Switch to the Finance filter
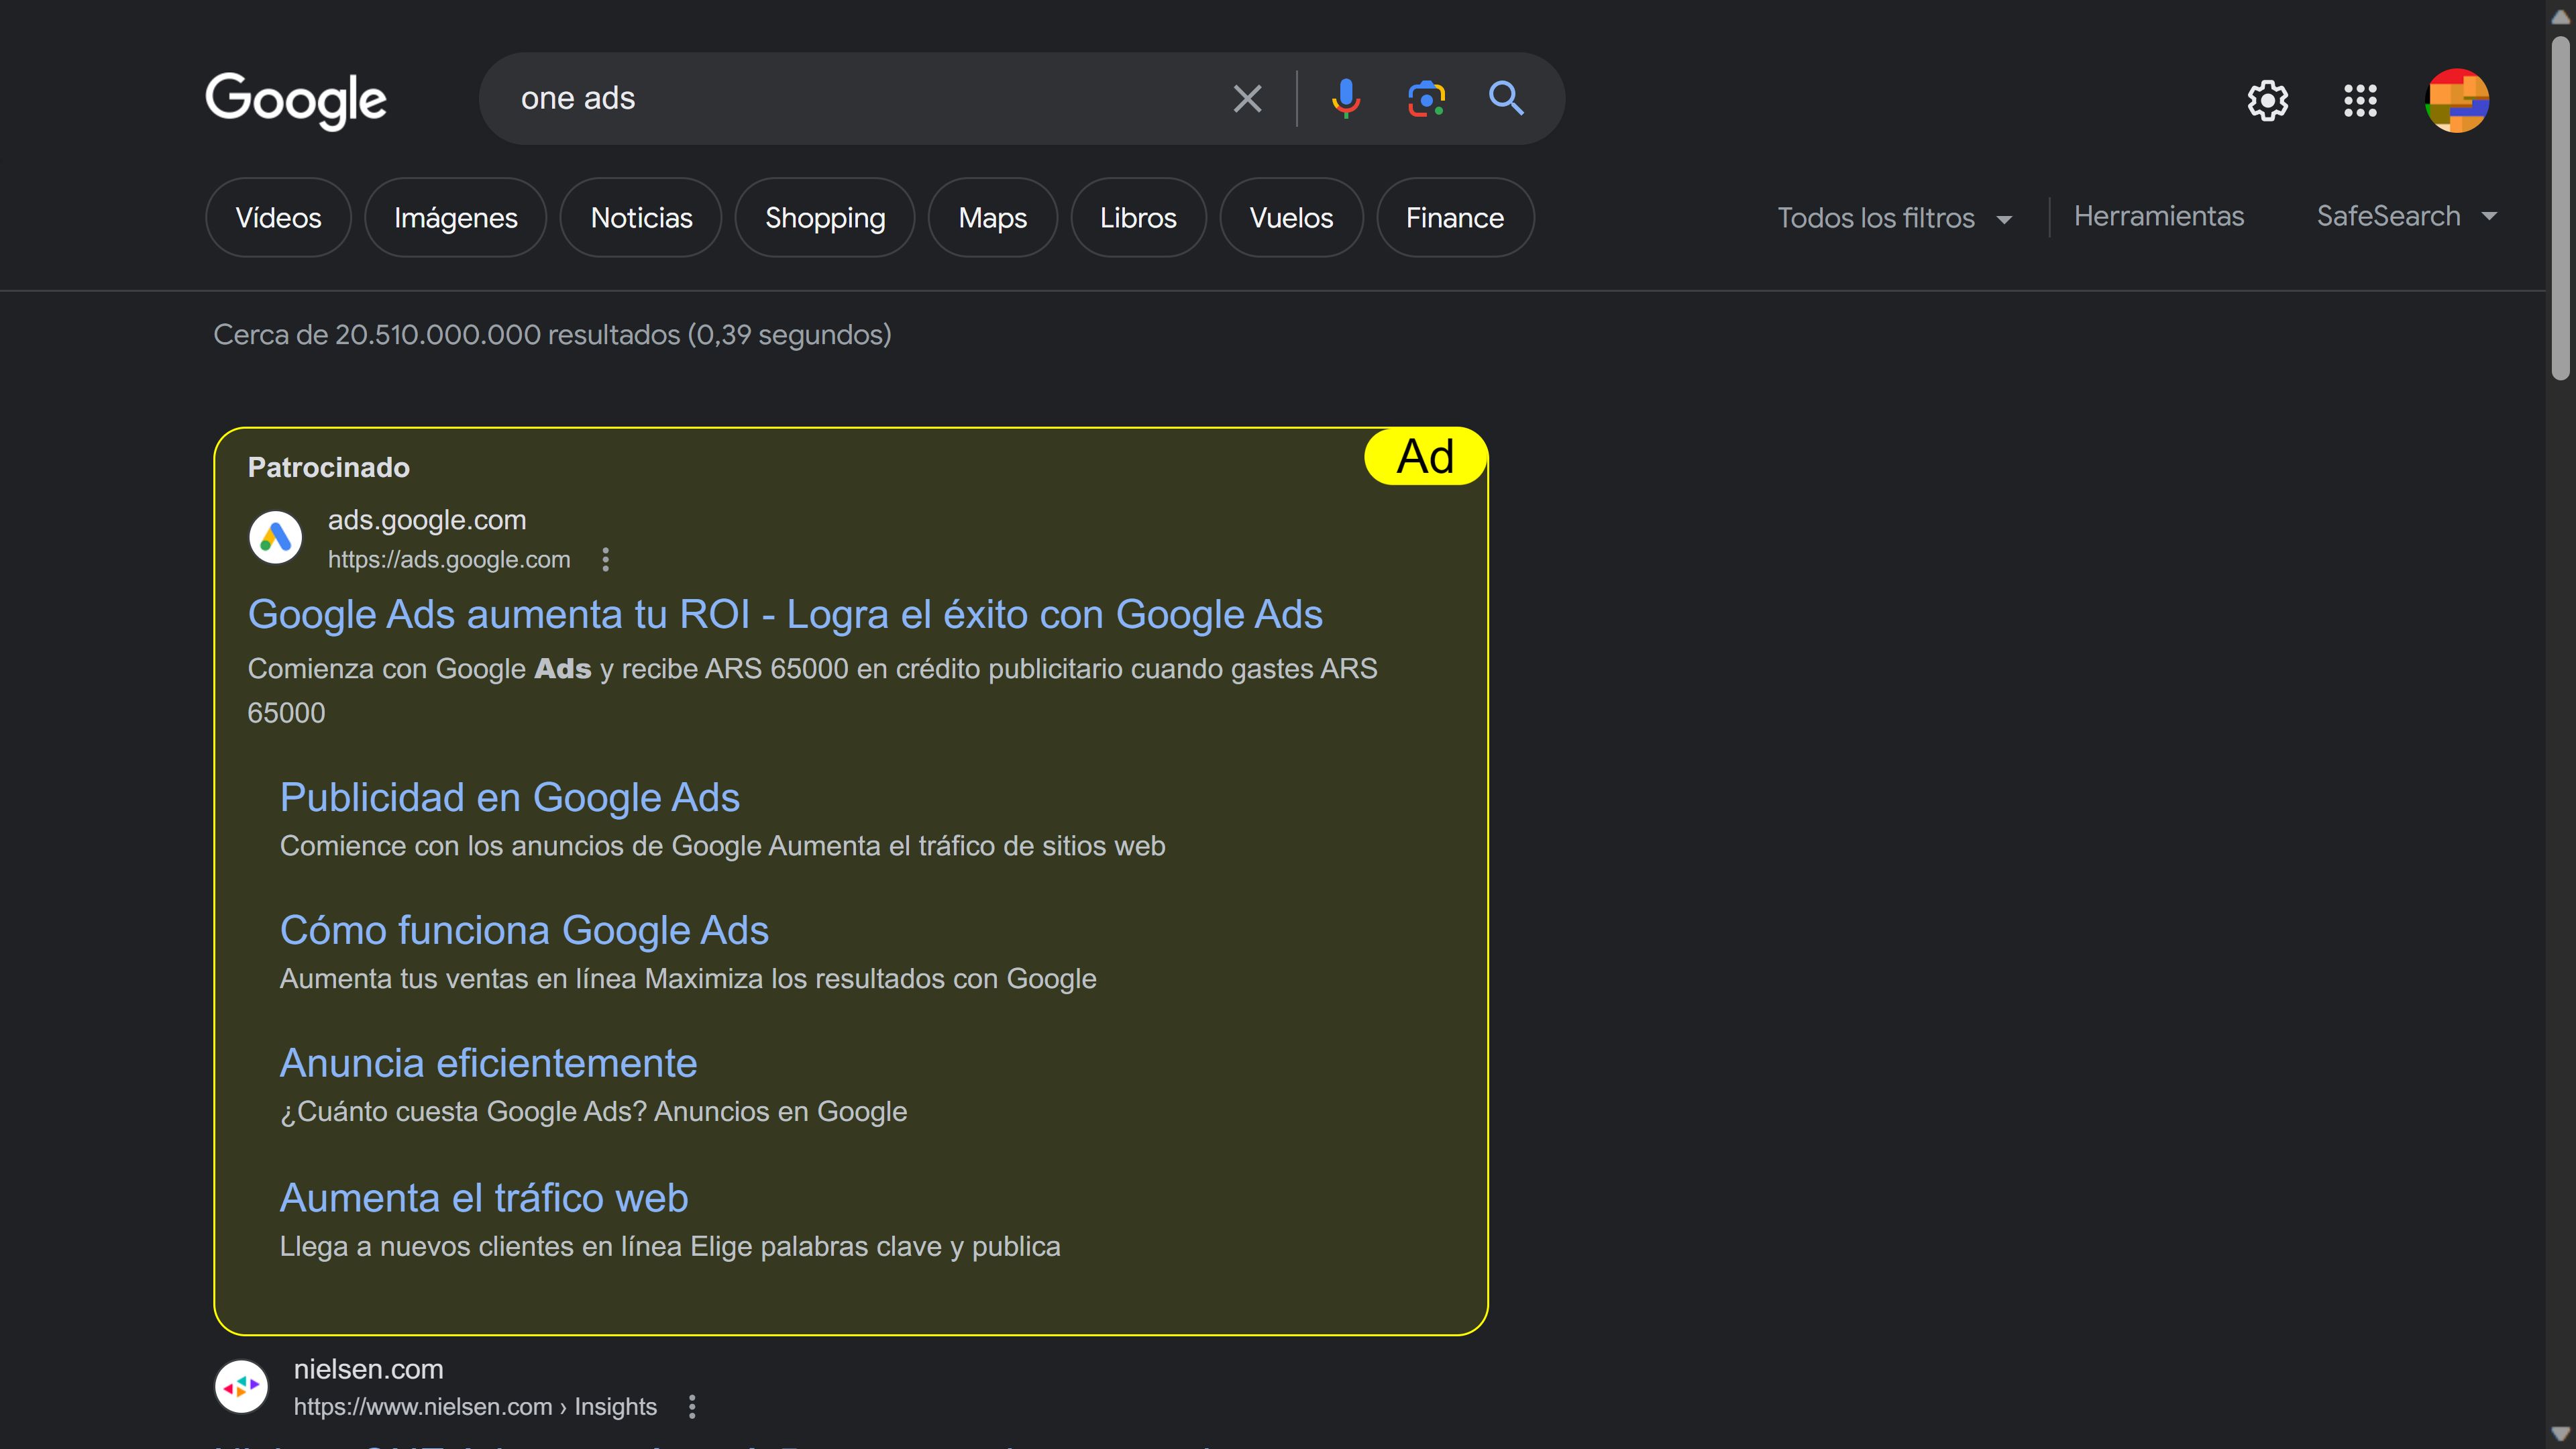Viewport: 2576px width, 1449px height. pos(1455,217)
